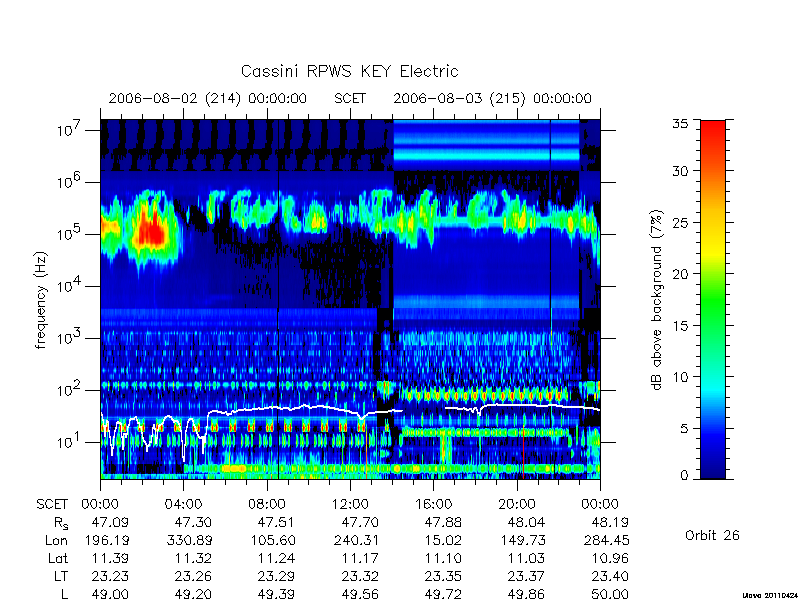Click the small stamp text in bottom-right corner

click(771, 595)
